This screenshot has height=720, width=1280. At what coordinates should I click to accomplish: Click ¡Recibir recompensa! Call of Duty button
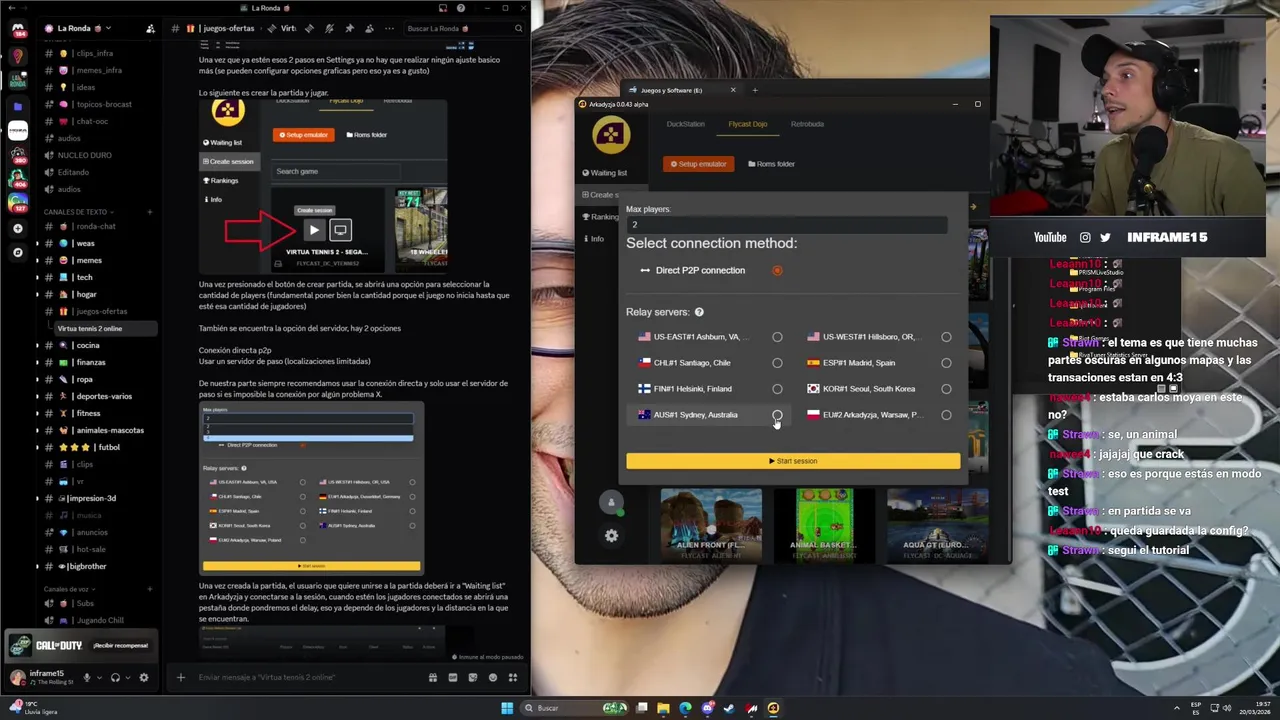tap(120, 645)
